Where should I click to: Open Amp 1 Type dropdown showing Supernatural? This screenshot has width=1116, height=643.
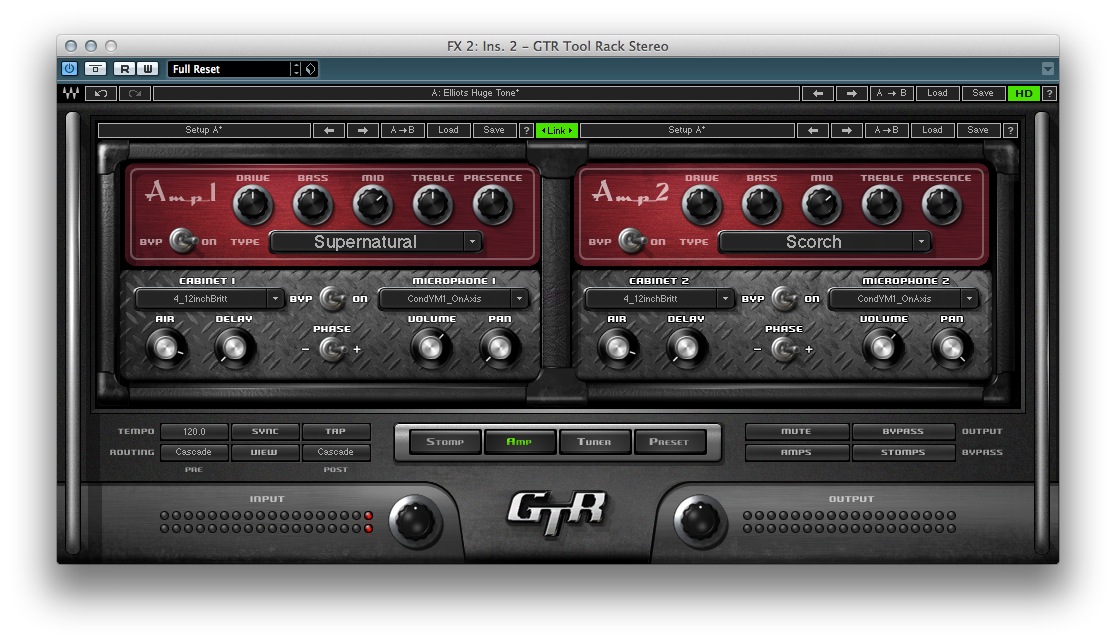click(376, 242)
